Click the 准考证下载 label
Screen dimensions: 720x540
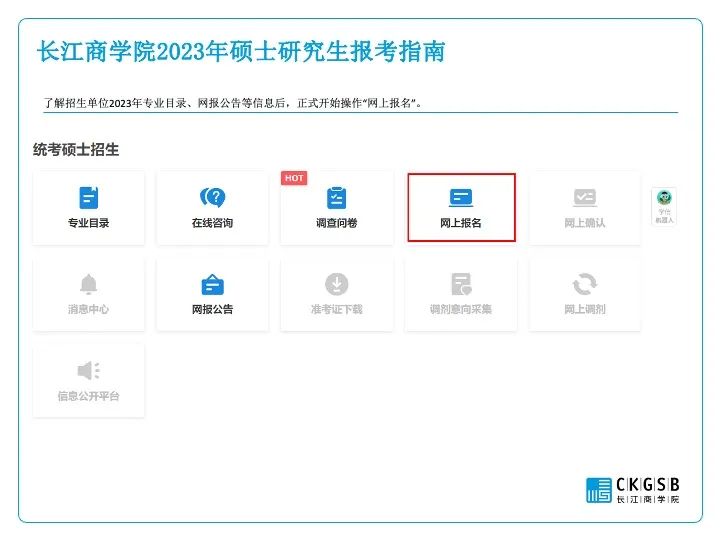click(337, 309)
